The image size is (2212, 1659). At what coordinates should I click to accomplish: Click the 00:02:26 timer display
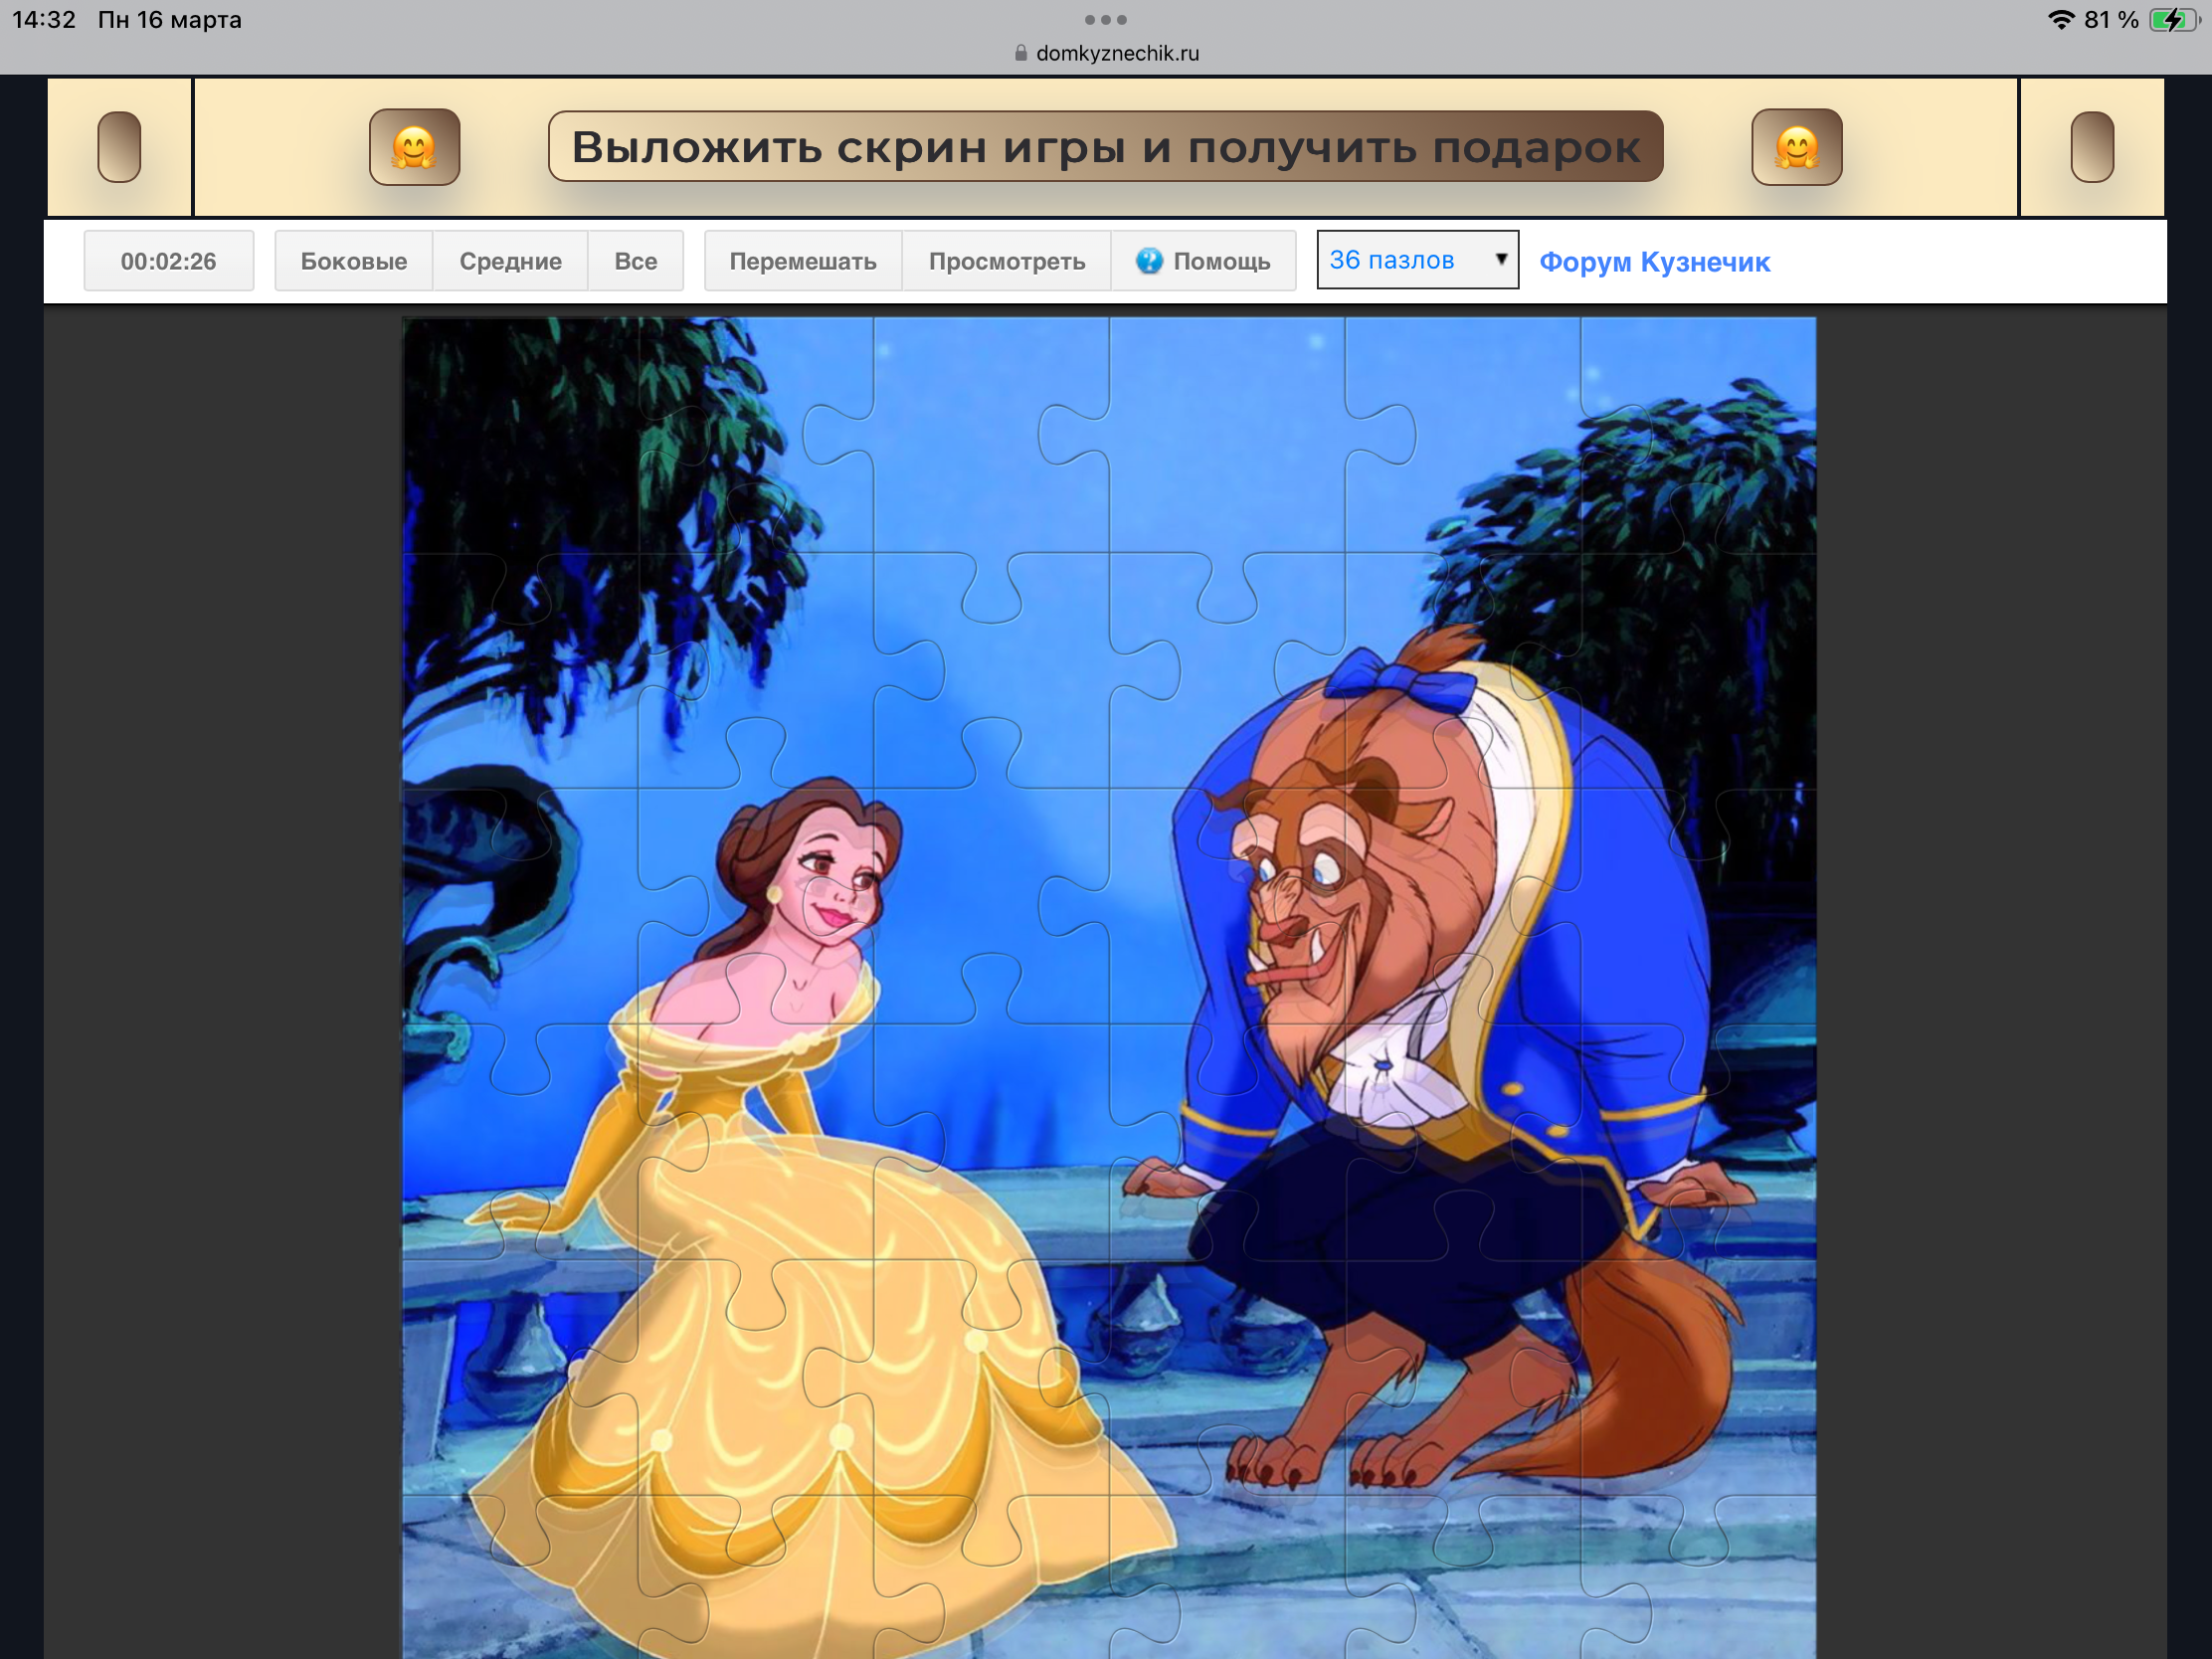tap(168, 261)
